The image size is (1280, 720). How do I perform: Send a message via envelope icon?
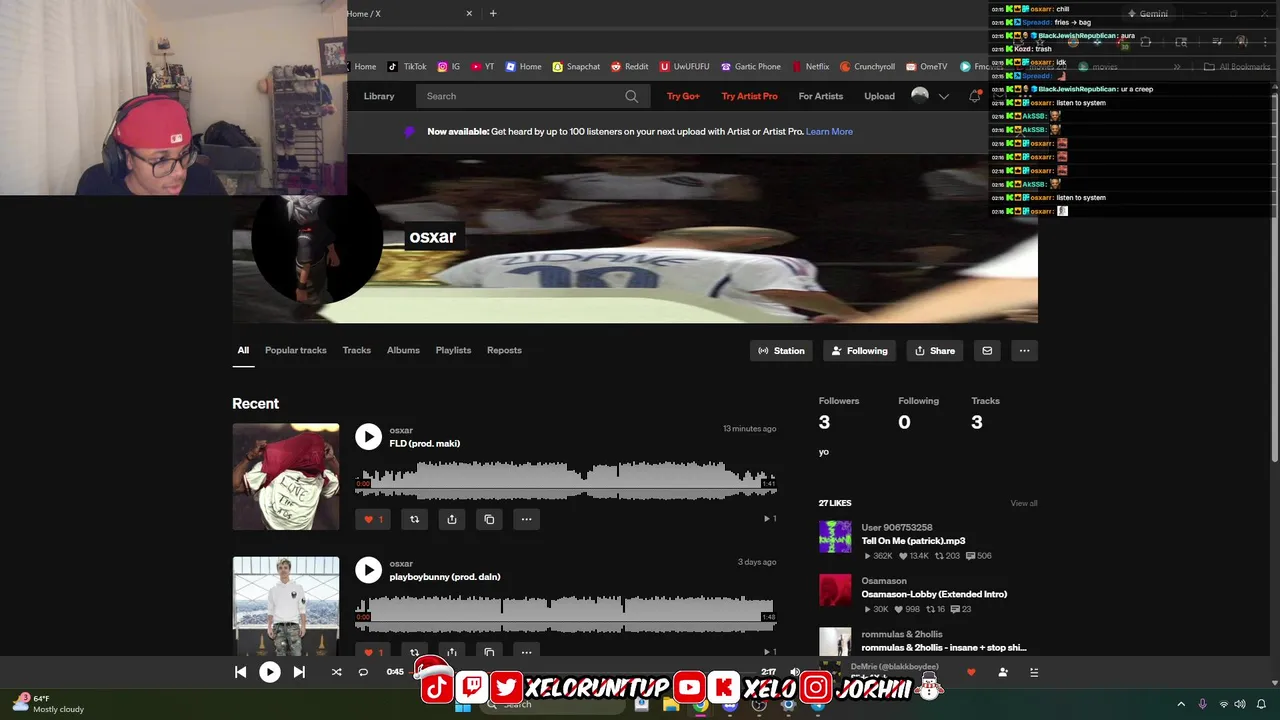(987, 350)
